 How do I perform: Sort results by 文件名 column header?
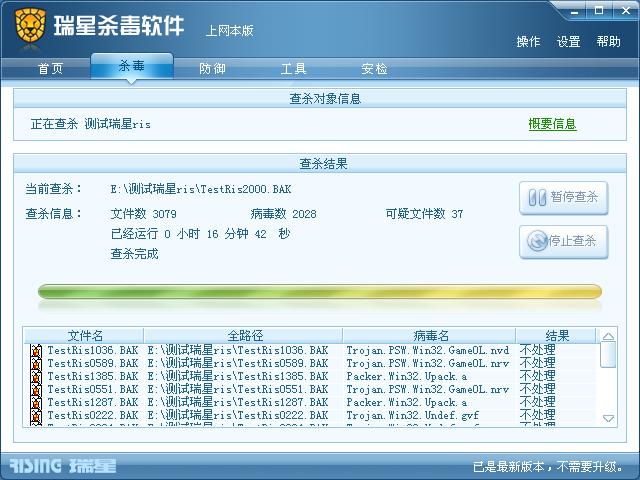coord(84,336)
